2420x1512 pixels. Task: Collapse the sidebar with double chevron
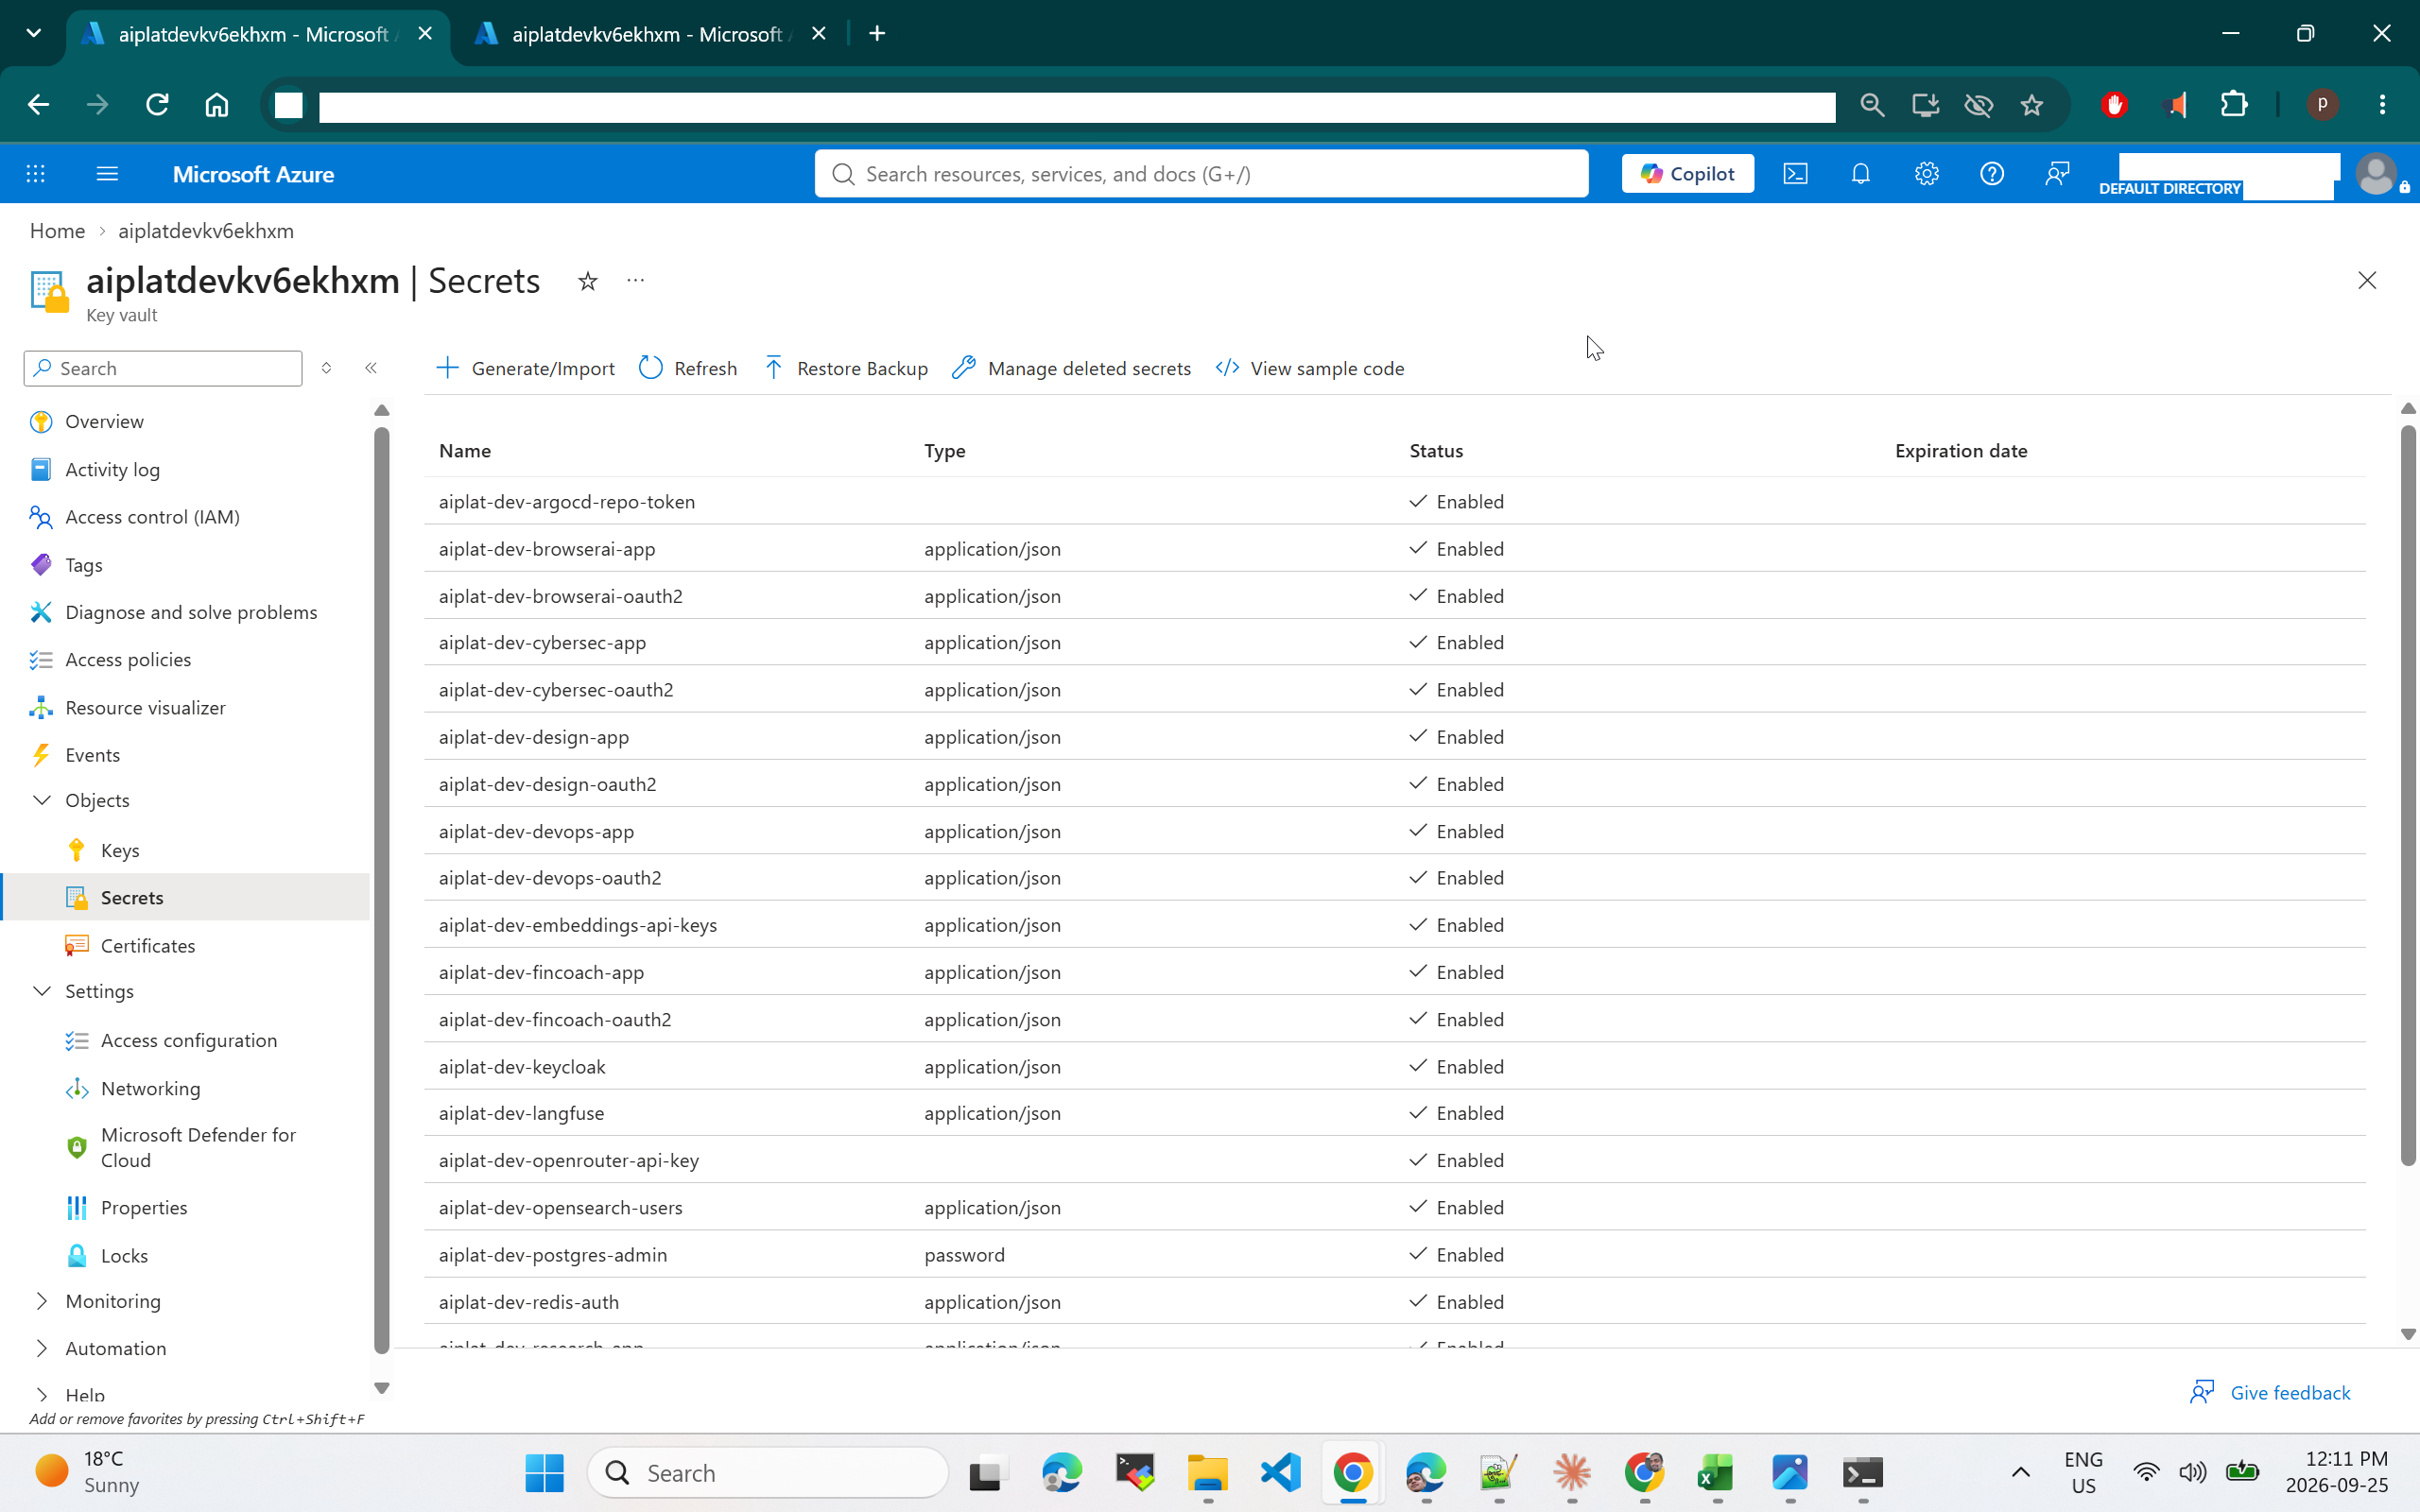click(371, 368)
